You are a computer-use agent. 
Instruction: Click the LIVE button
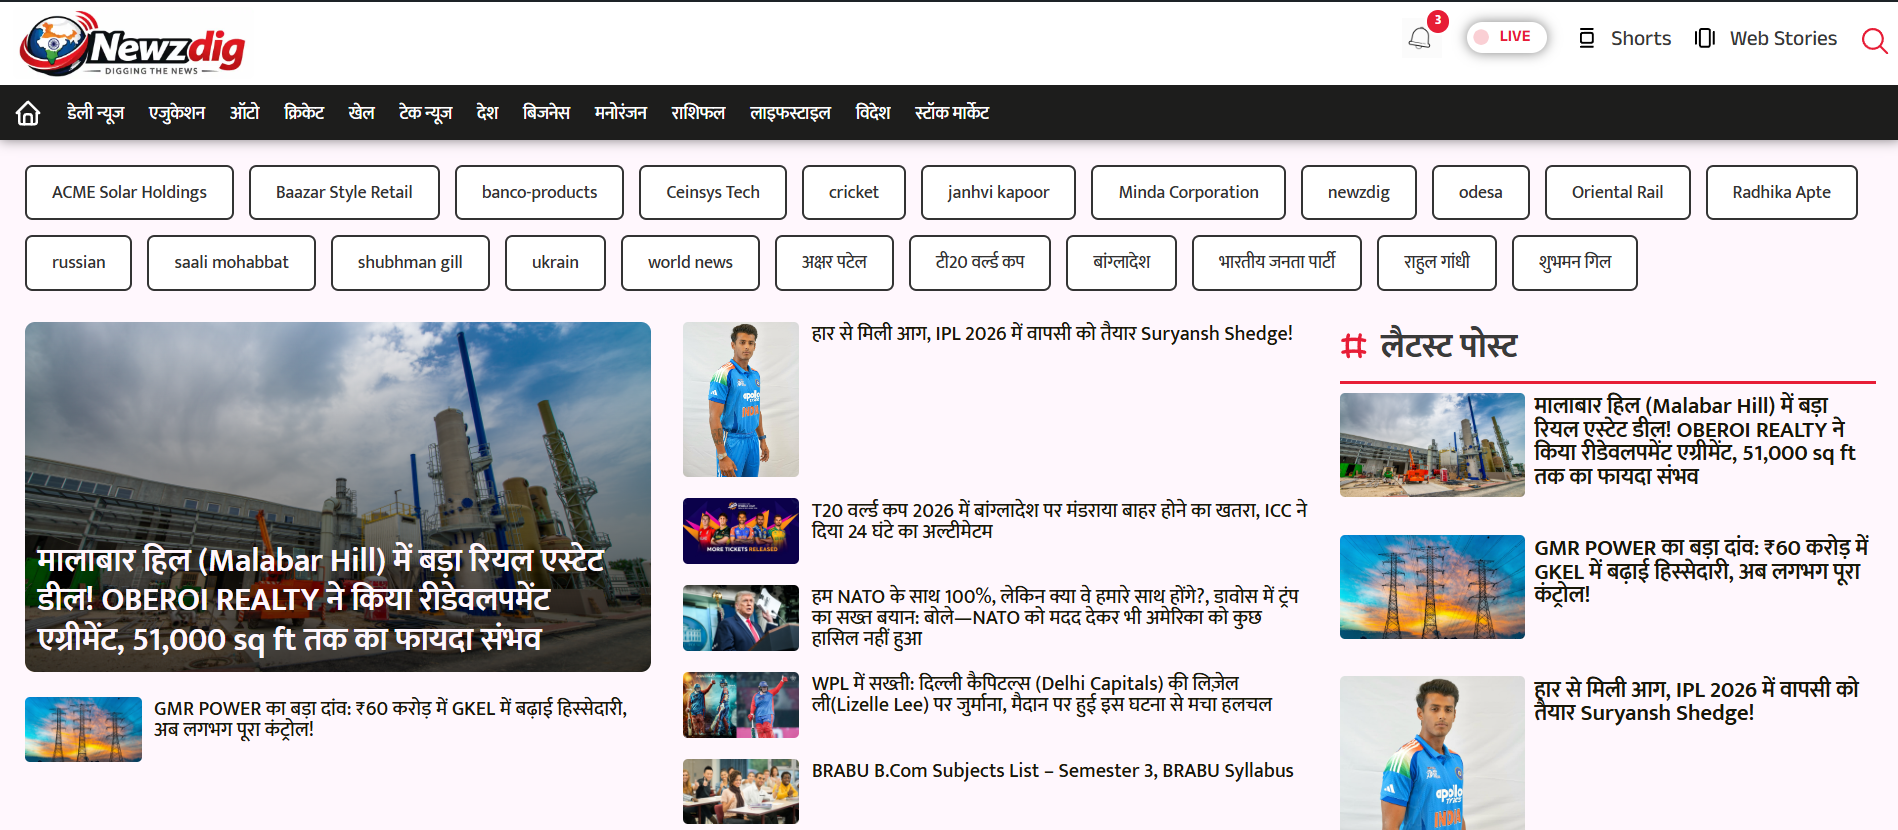point(1506,37)
